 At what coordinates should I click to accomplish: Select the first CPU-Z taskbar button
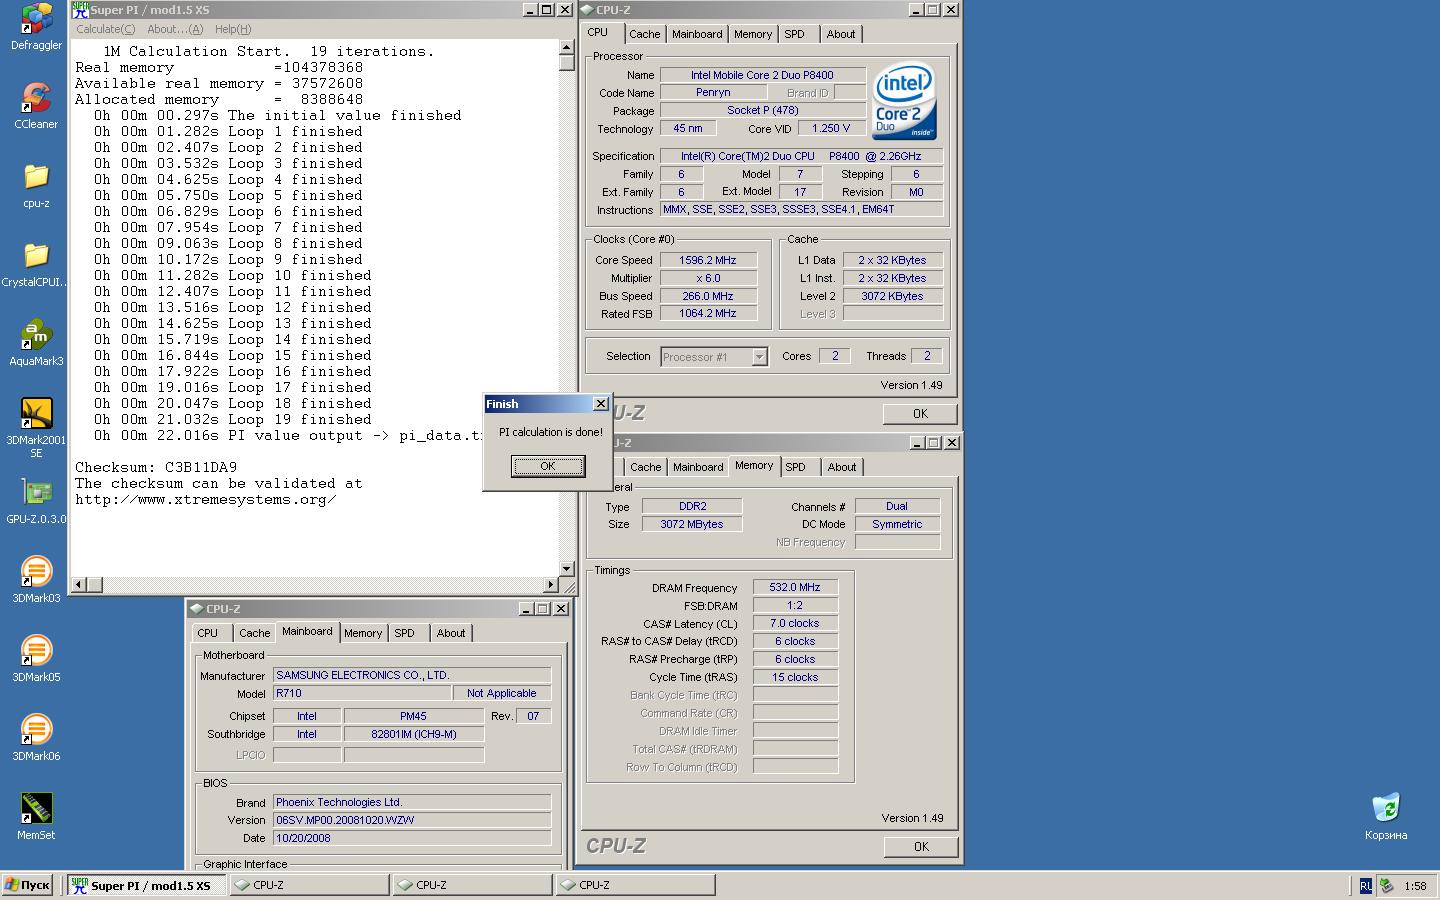click(309, 885)
